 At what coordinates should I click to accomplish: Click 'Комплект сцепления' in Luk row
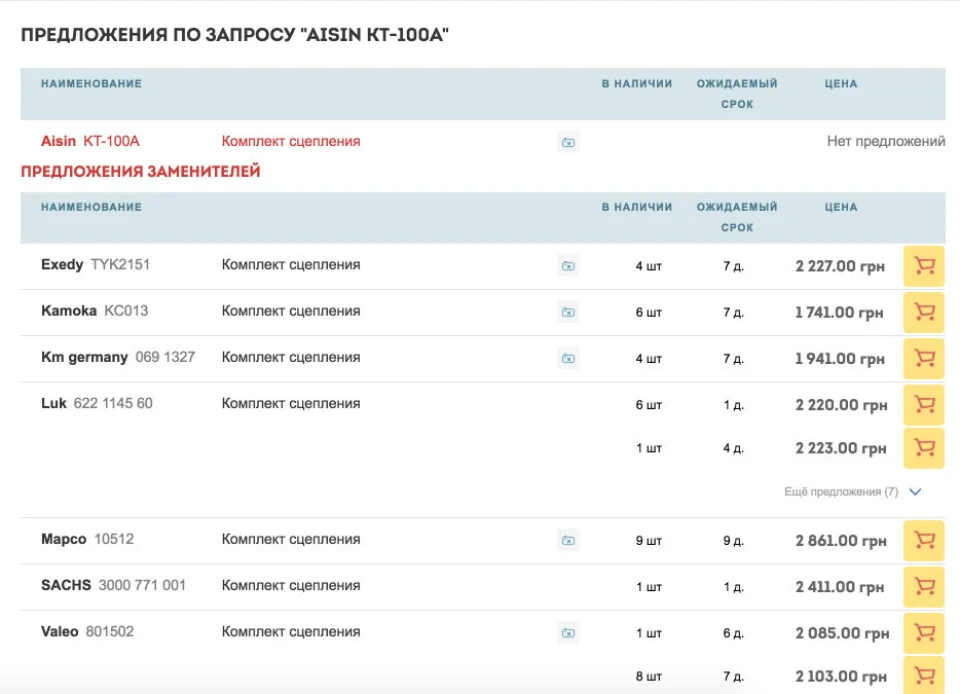291,403
